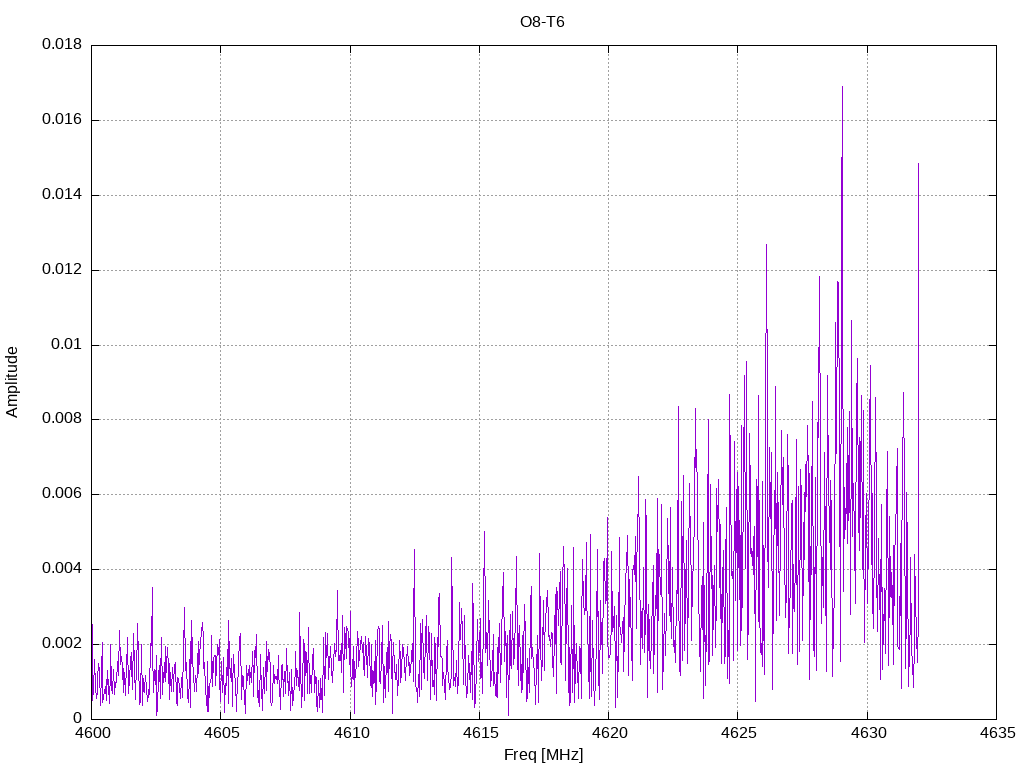The height and width of the screenshot is (768, 1024).
Task: Click the Freq [MHz] x-axis label
Action: click(543, 755)
